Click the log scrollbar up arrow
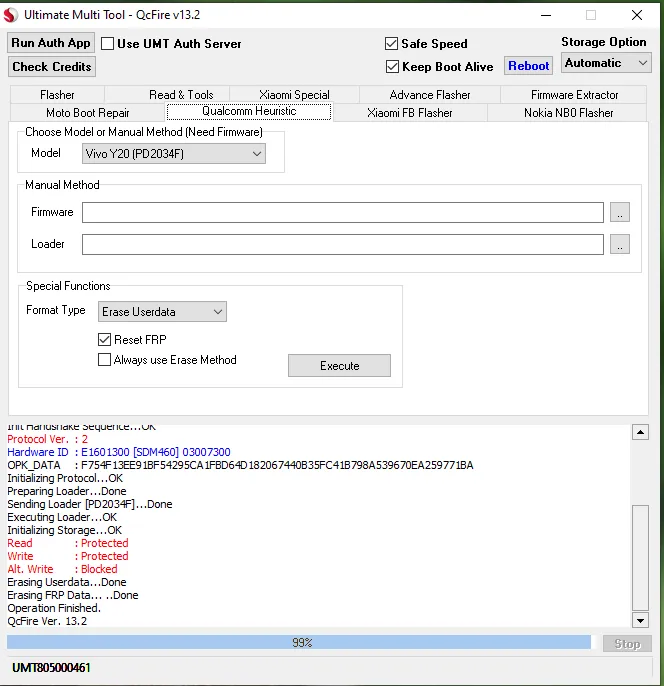 click(x=640, y=432)
